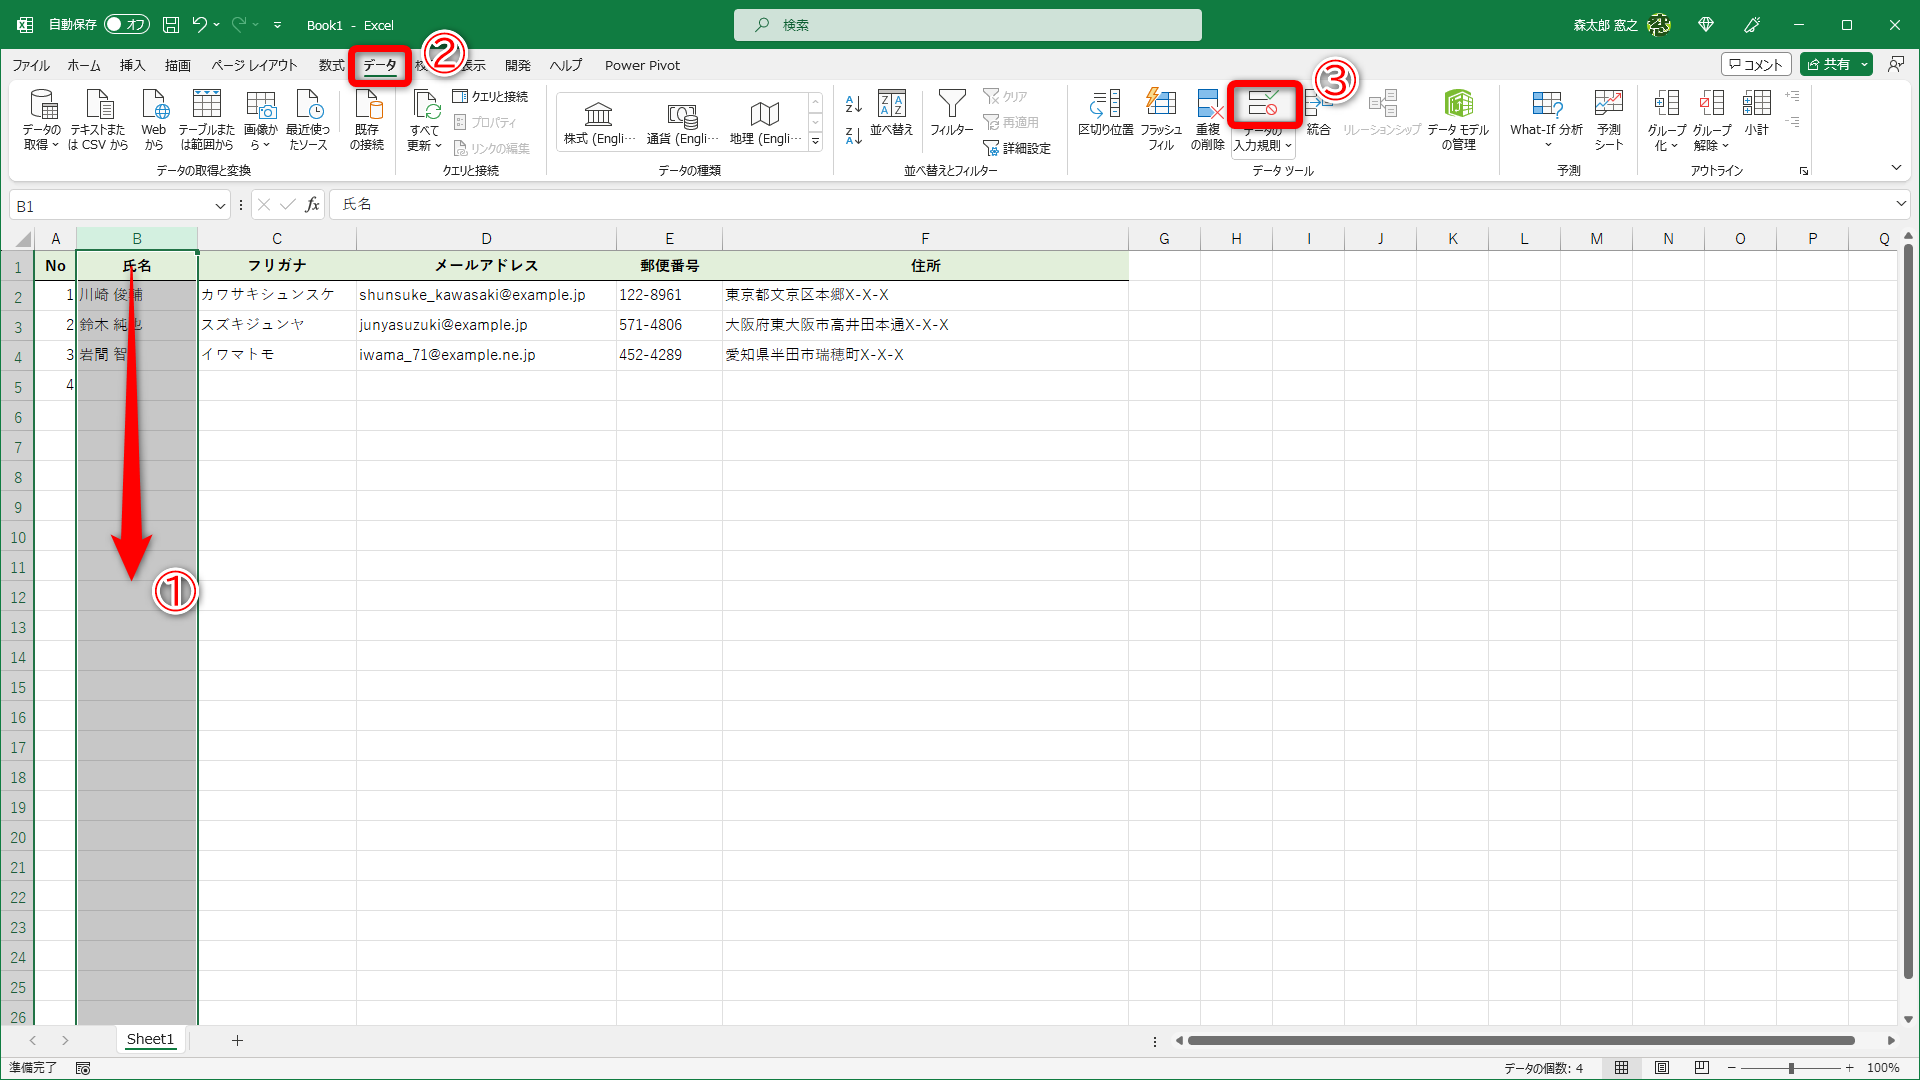Click Manage Data Model icon
Viewport: 1920px width, 1080px height.
coord(1458,104)
